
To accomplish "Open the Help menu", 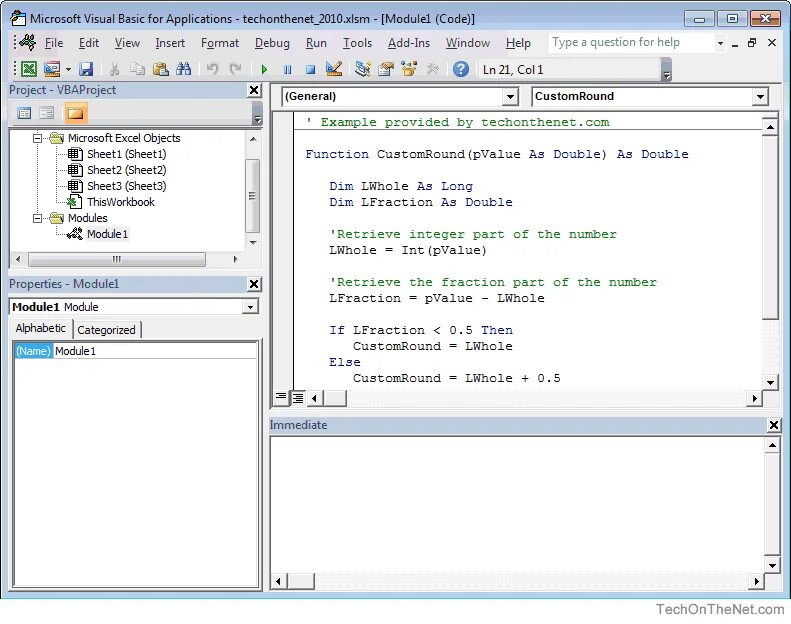I will pos(518,43).
